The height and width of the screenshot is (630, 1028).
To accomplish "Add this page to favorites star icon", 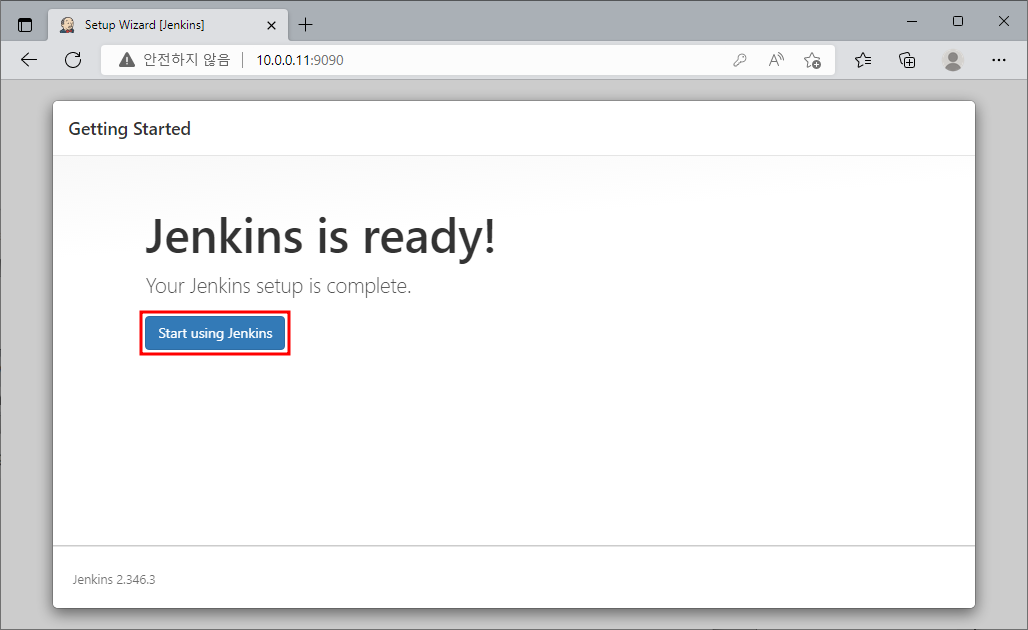I will (x=812, y=60).
